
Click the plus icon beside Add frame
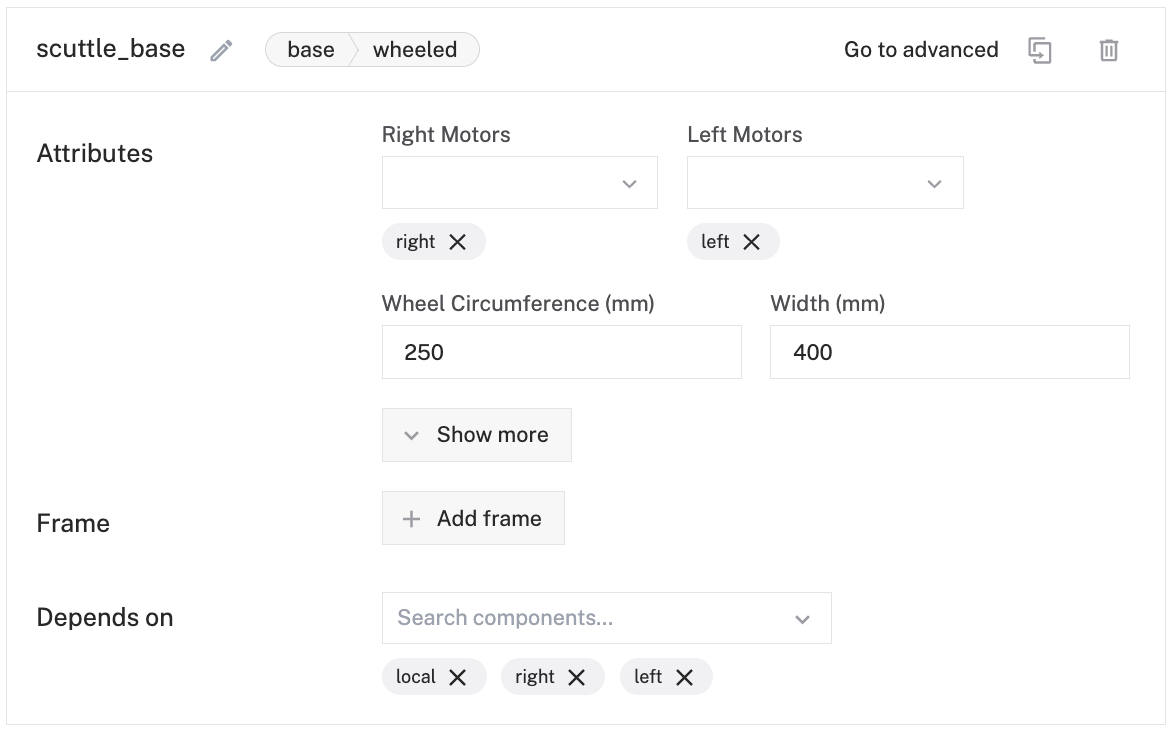411,519
